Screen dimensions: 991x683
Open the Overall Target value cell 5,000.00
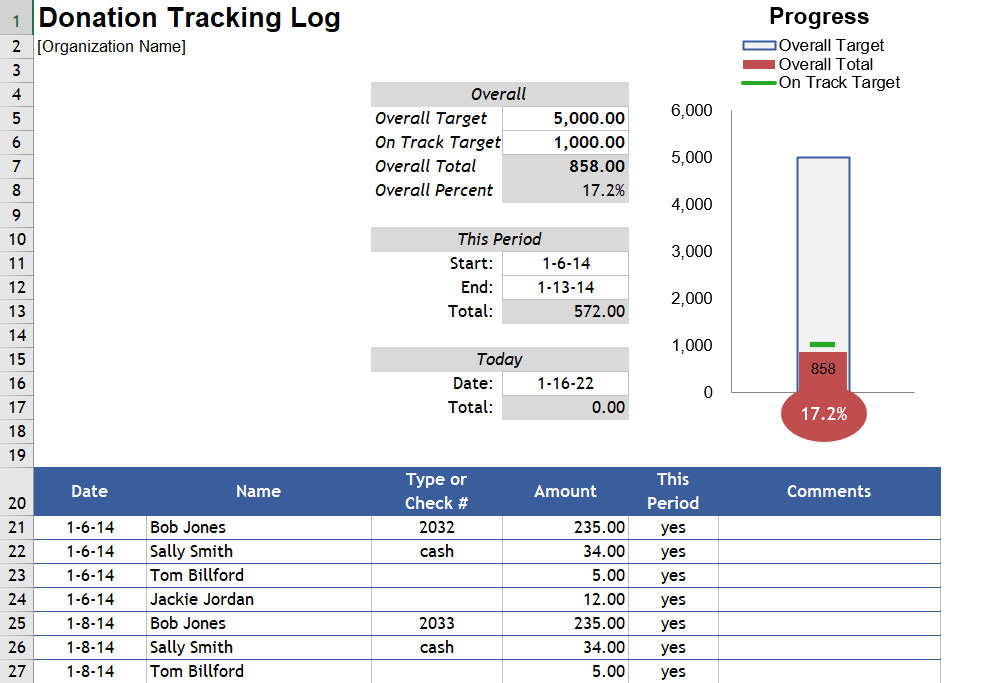tap(565, 118)
